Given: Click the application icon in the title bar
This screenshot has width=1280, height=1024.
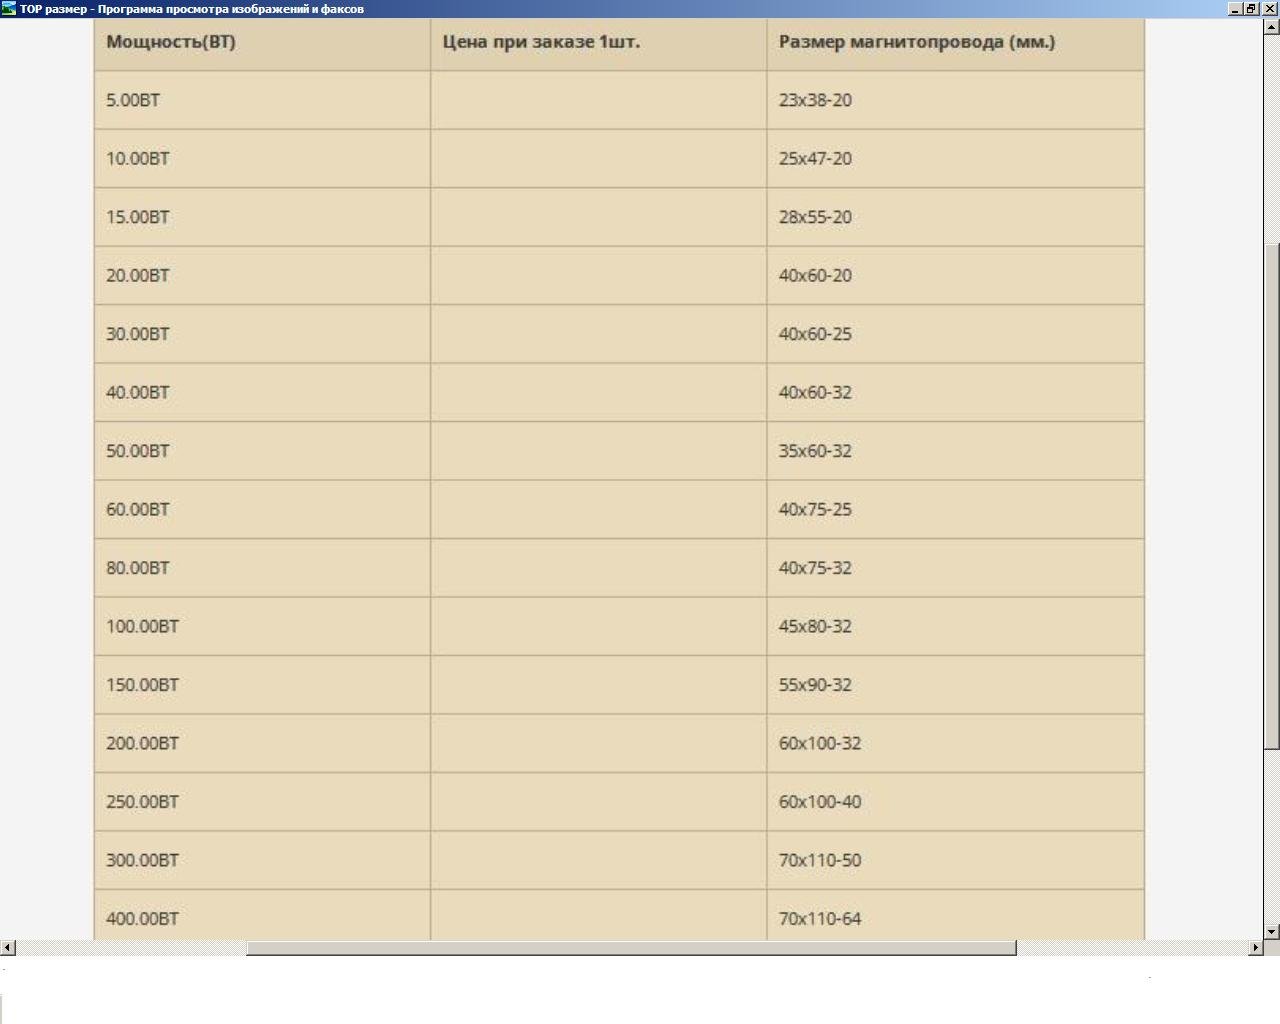Looking at the screenshot, I should pyautogui.click(x=9, y=9).
